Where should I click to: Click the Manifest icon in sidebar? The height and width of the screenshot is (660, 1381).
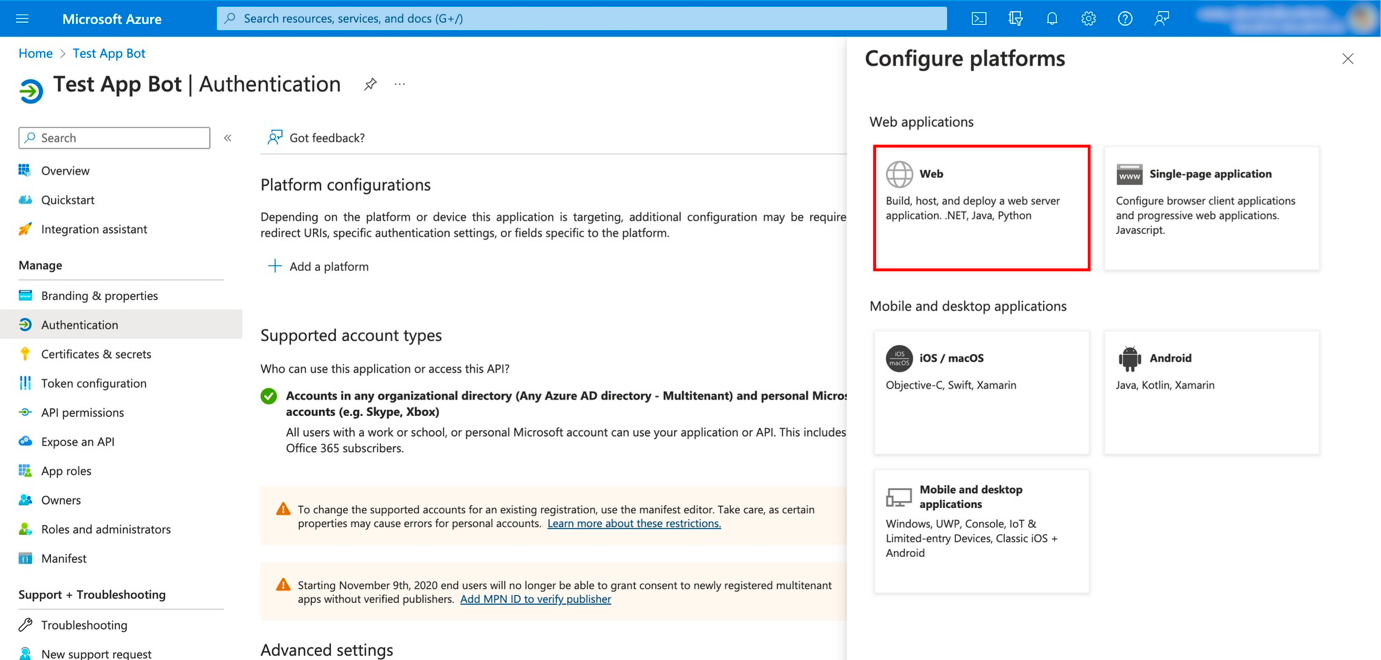[x=25, y=558]
